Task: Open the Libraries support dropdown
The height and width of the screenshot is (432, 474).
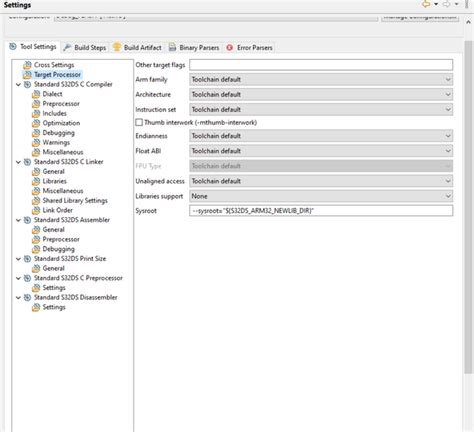Action: coord(321,196)
